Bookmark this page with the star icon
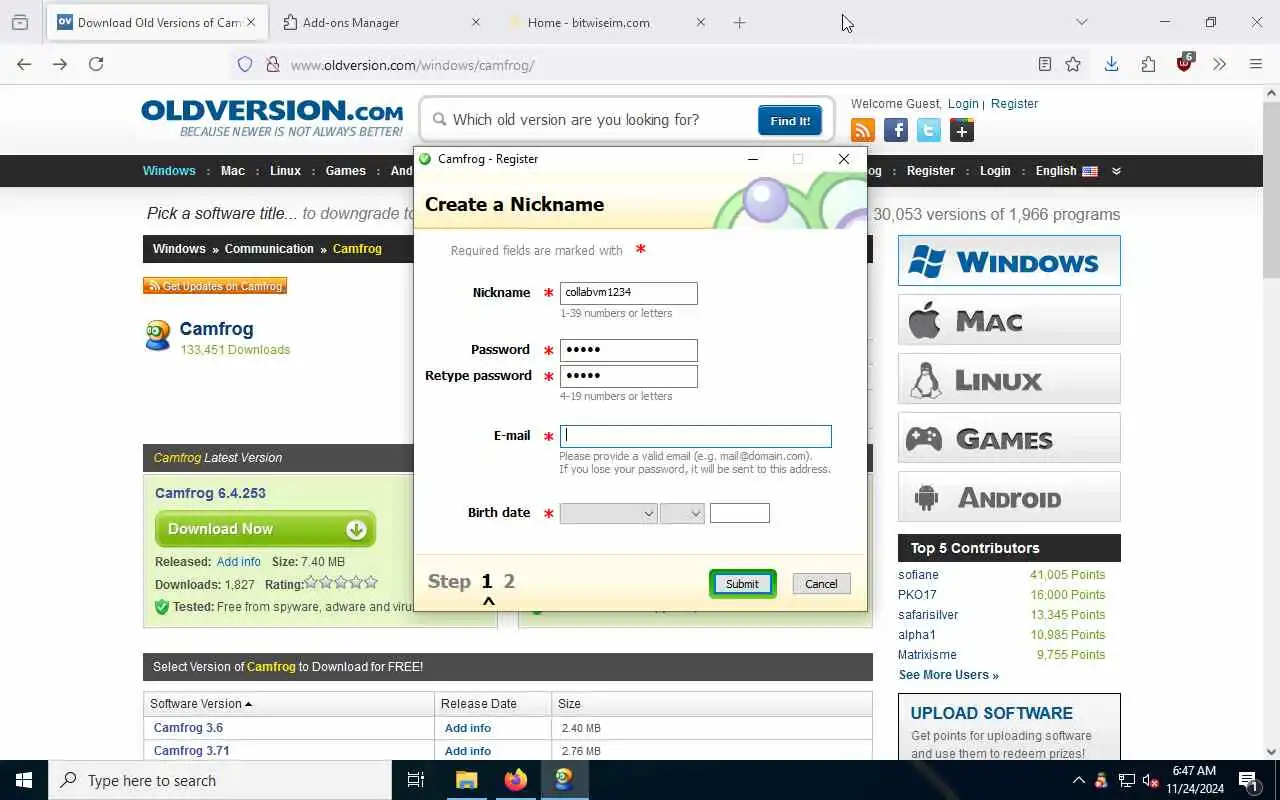Screen dimensions: 1280x800 [x=1073, y=64]
